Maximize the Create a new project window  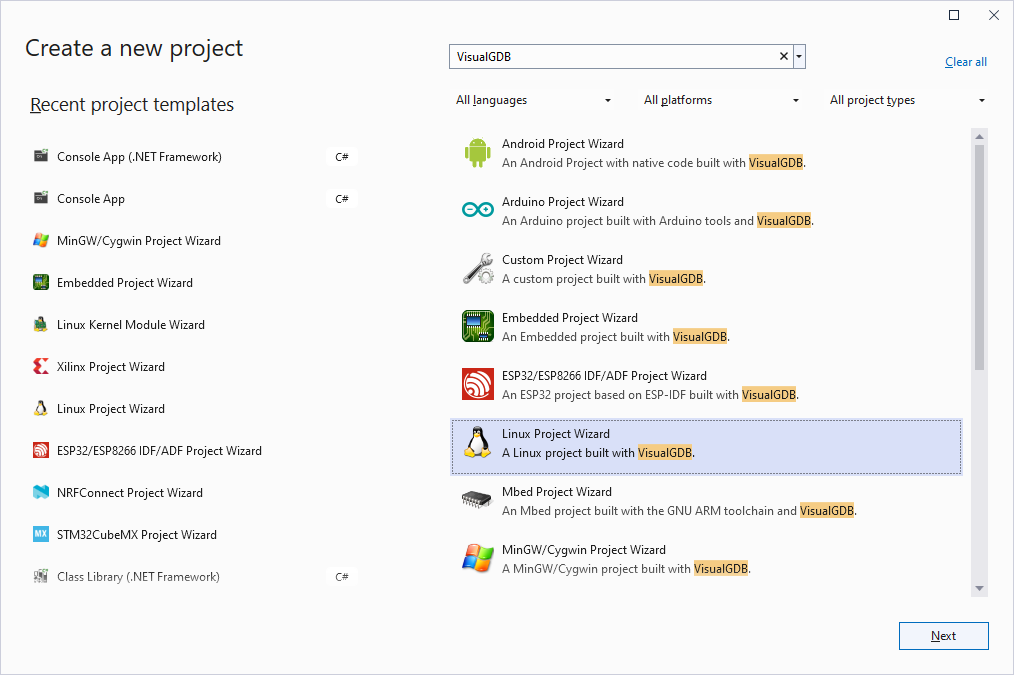(x=954, y=15)
